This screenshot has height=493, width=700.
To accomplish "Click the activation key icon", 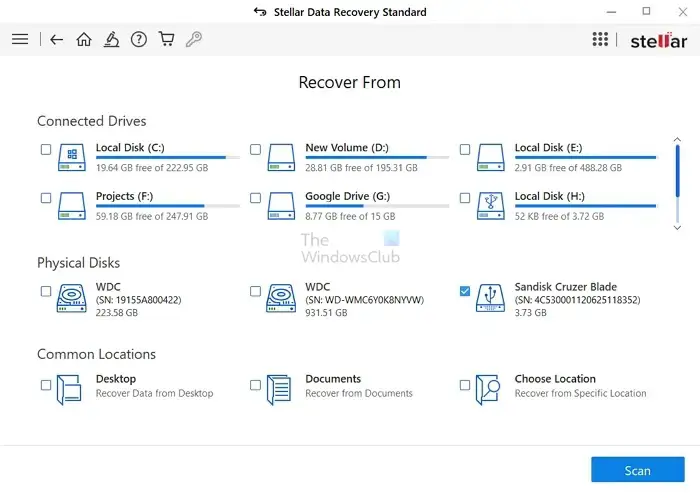I will coord(194,39).
